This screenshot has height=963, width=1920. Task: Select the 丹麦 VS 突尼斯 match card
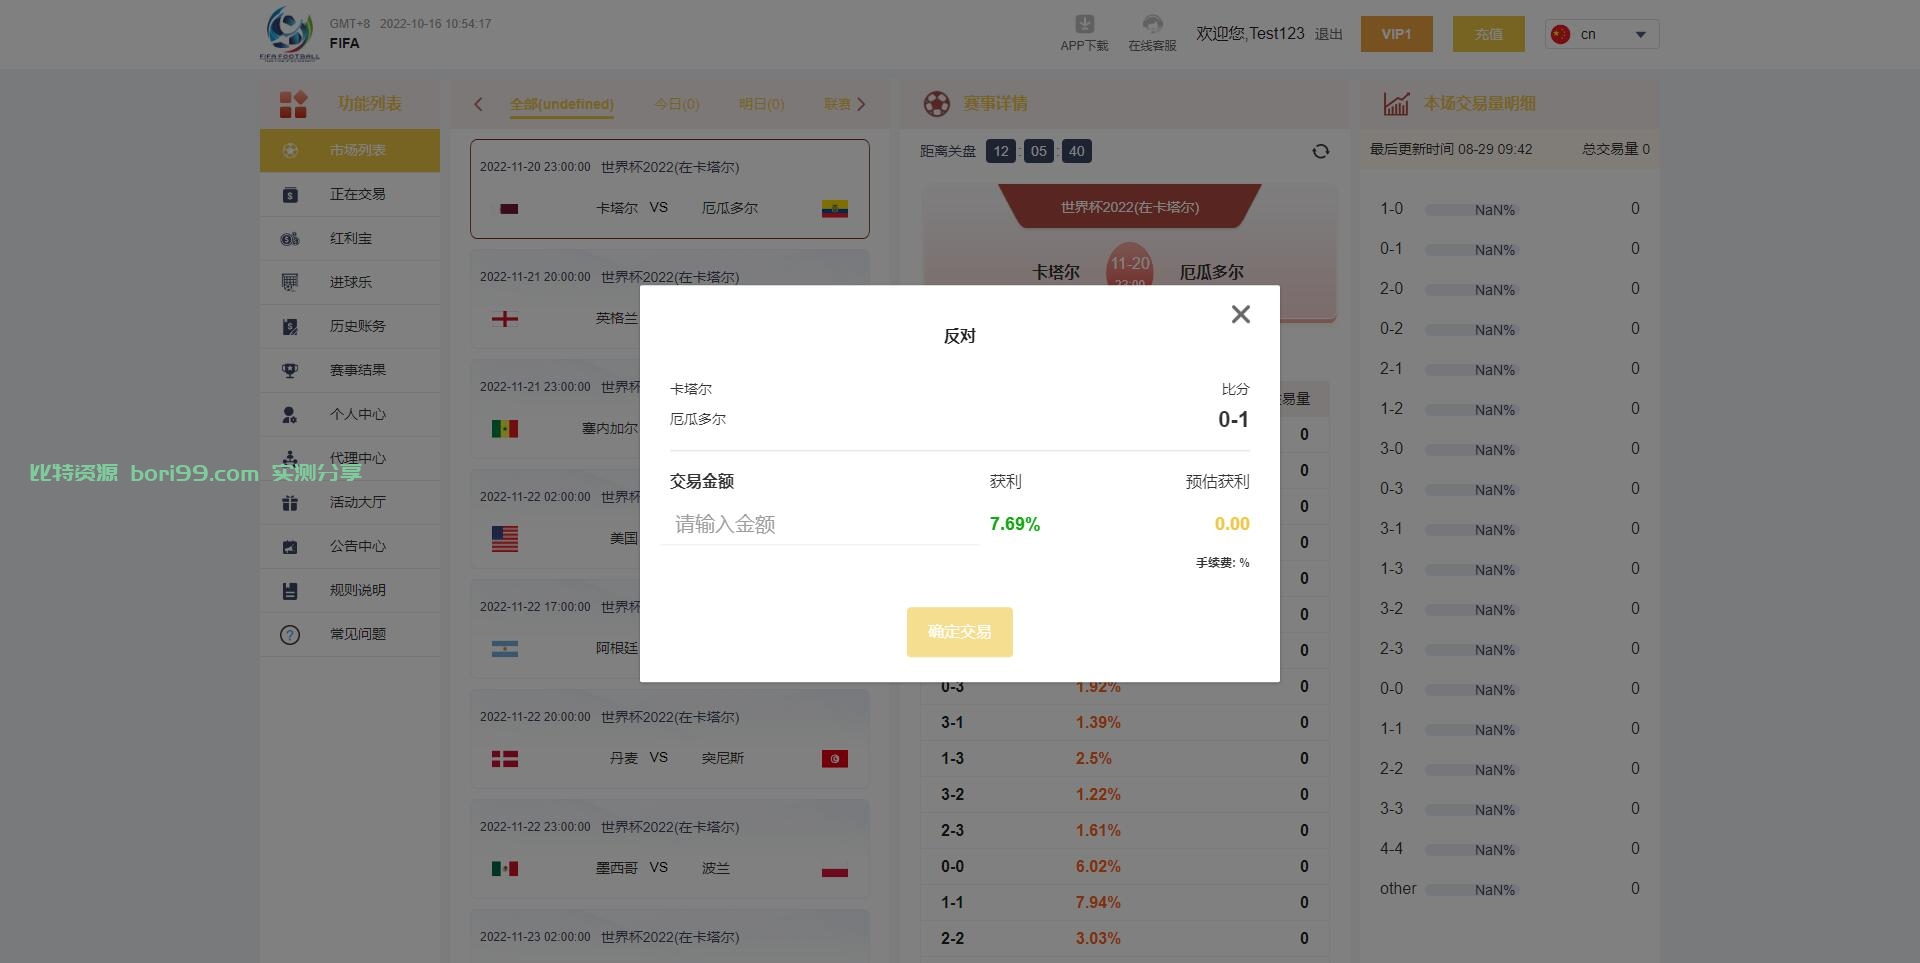pyautogui.click(x=670, y=739)
